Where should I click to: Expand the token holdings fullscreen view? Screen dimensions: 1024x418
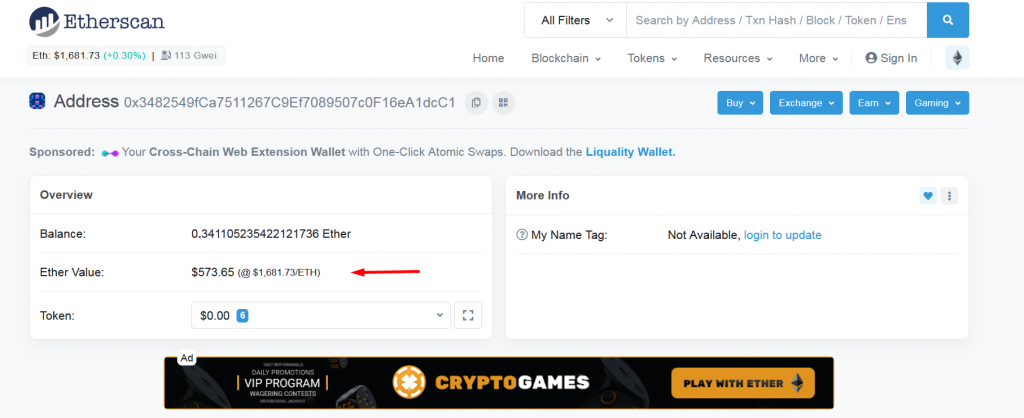click(467, 316)
